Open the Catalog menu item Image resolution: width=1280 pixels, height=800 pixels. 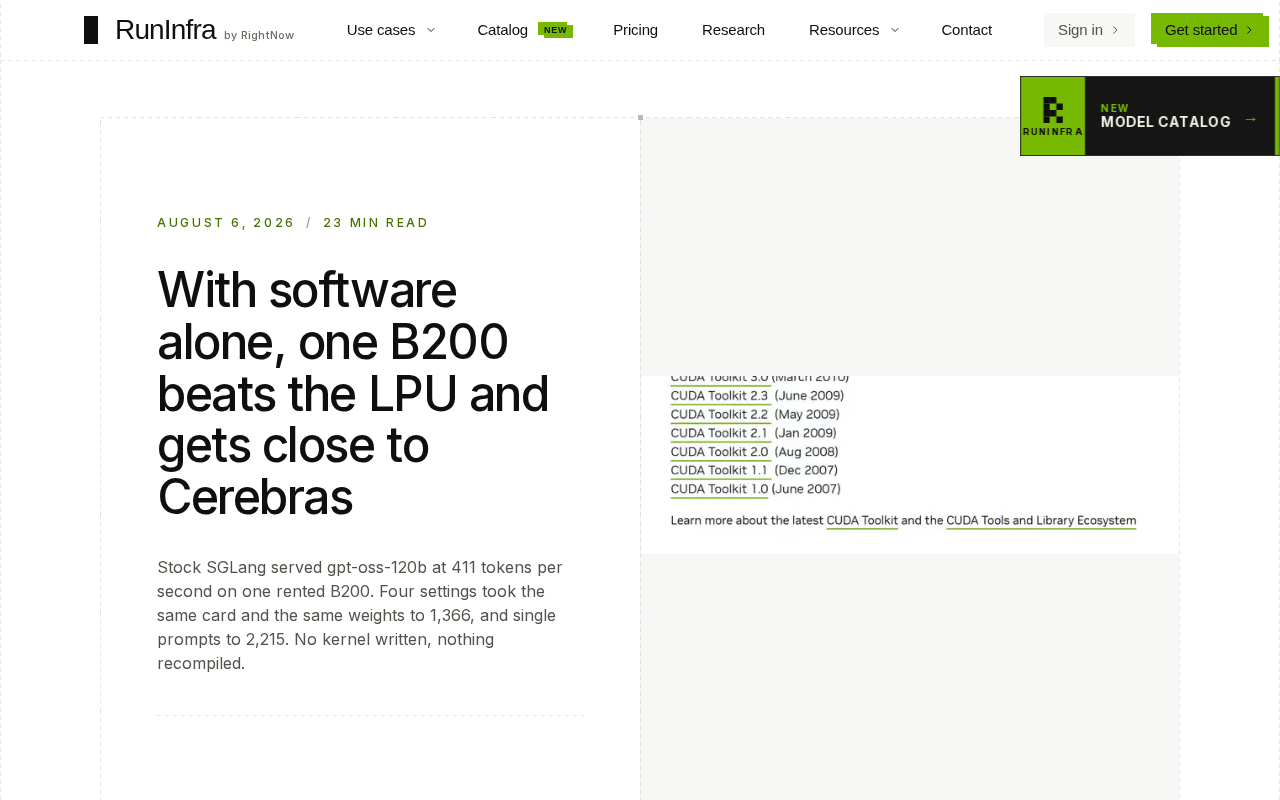pyautogui.click(x=503, y=30)
